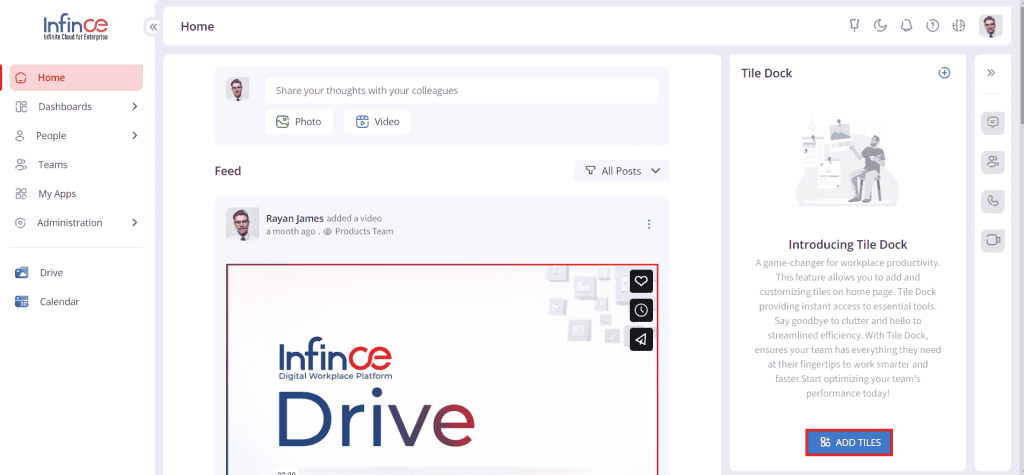Image resolution: width=1024 pixels, height=475 pixels.
Task: Open notifications bell icon
Action: point(906,25)
